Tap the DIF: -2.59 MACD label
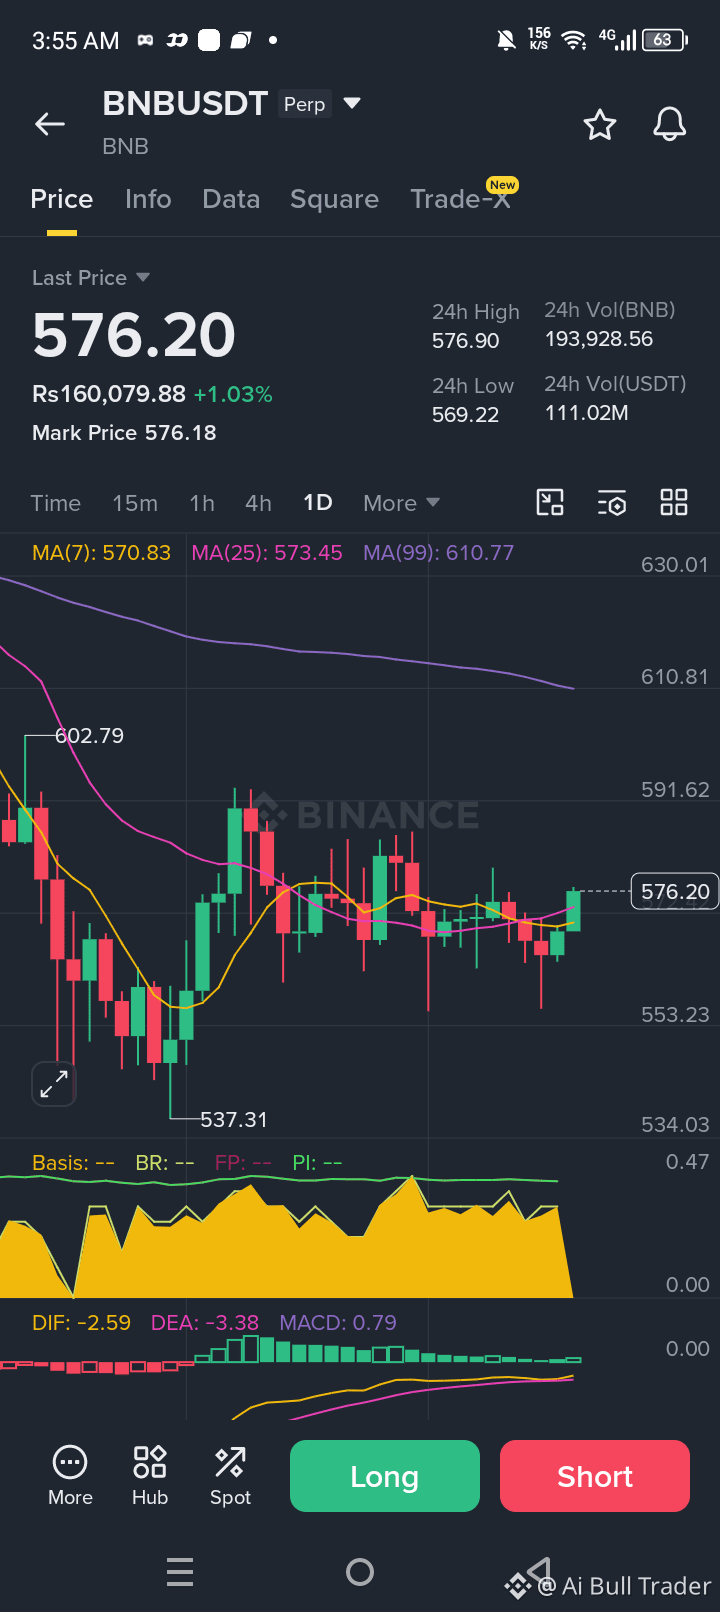The width and height of the screenshot is (720, 1612). pyautogui.click(x=81, y=1322)
